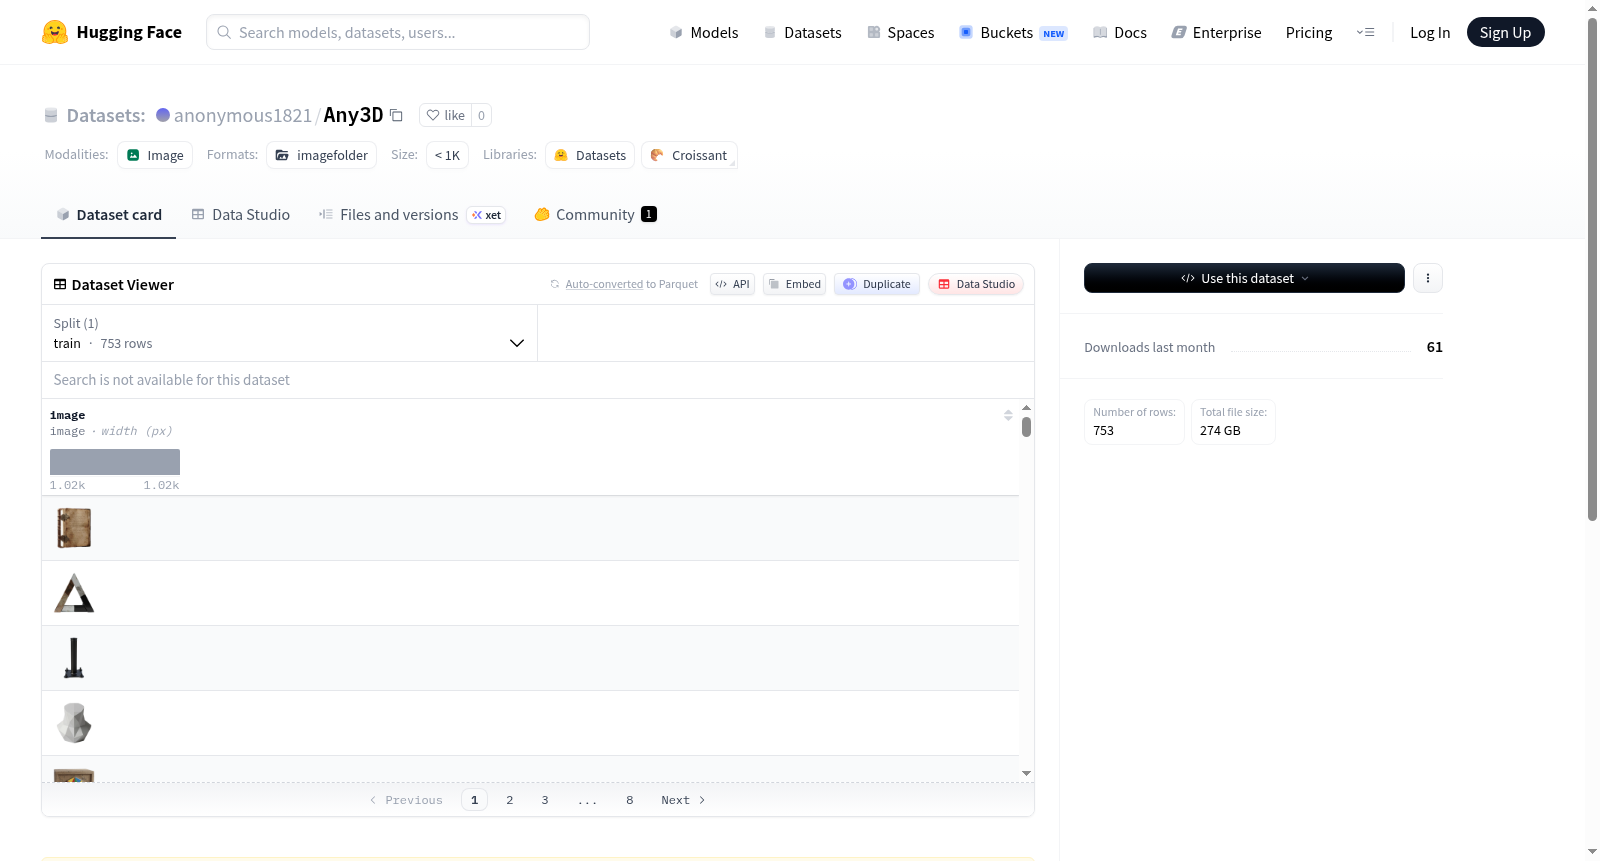The image size is (1600, 861).
Task: Open Docs in the top navigation
Action: tap(1120, 32)
